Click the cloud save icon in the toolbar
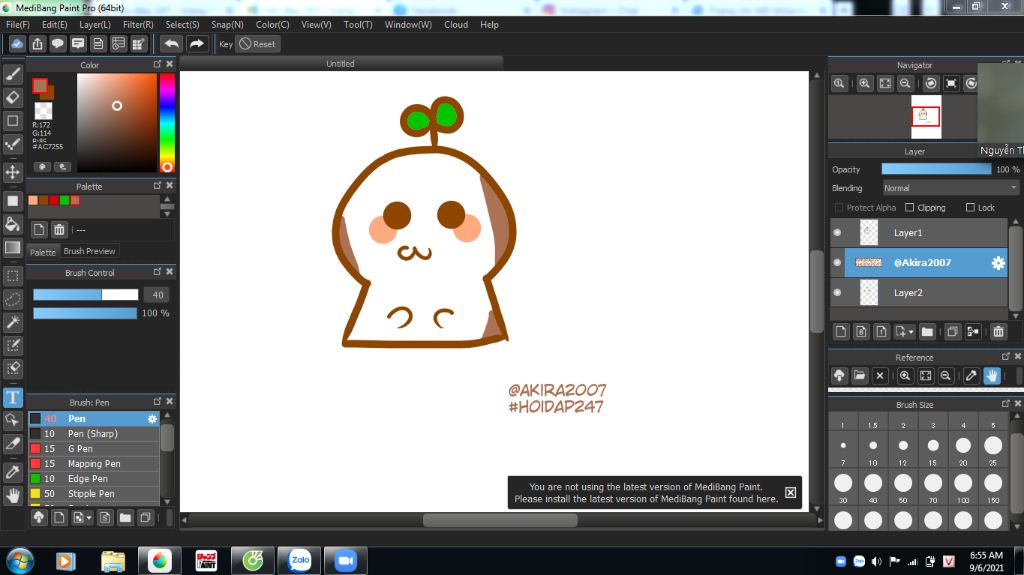Viewport: 1024px width, 575px height. click(17, 44)
